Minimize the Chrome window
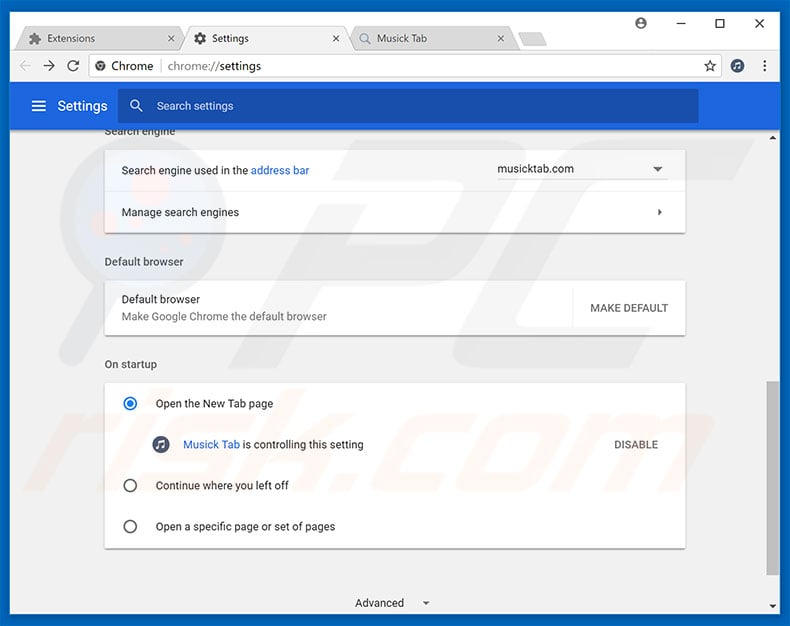Screen dimensions: 790x626 pos(681,23)
